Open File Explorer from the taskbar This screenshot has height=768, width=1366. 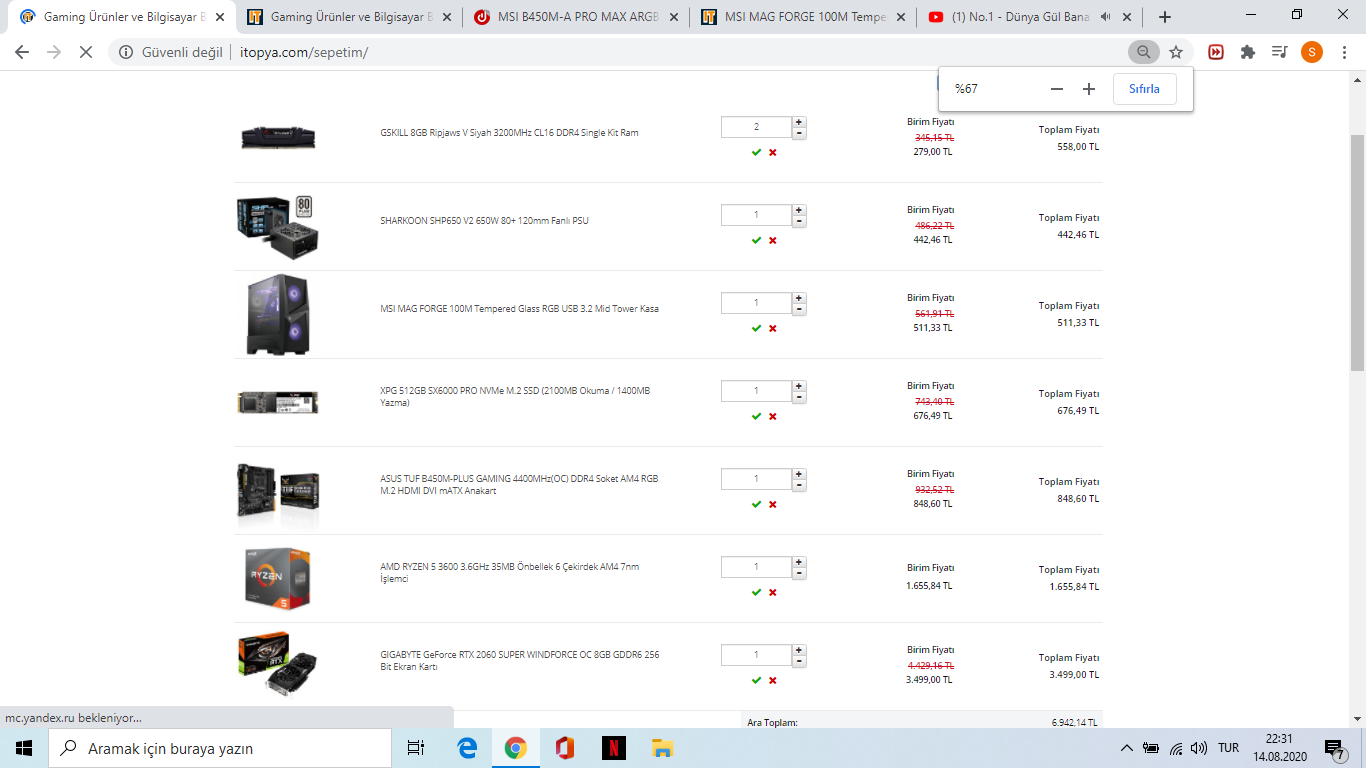click(x=662, y=748)
